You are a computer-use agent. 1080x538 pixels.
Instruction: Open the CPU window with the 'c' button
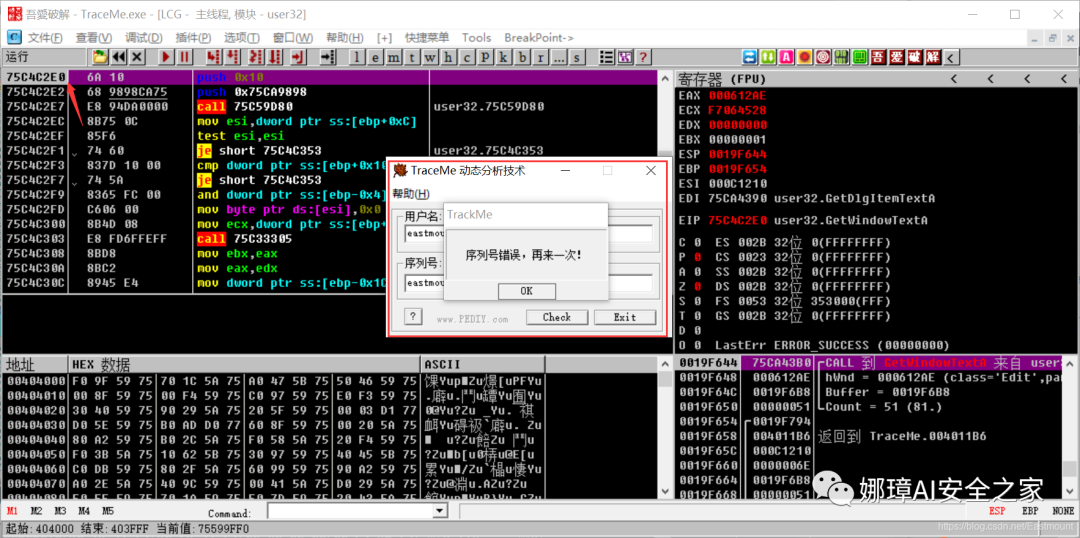(x=467, y=57)
